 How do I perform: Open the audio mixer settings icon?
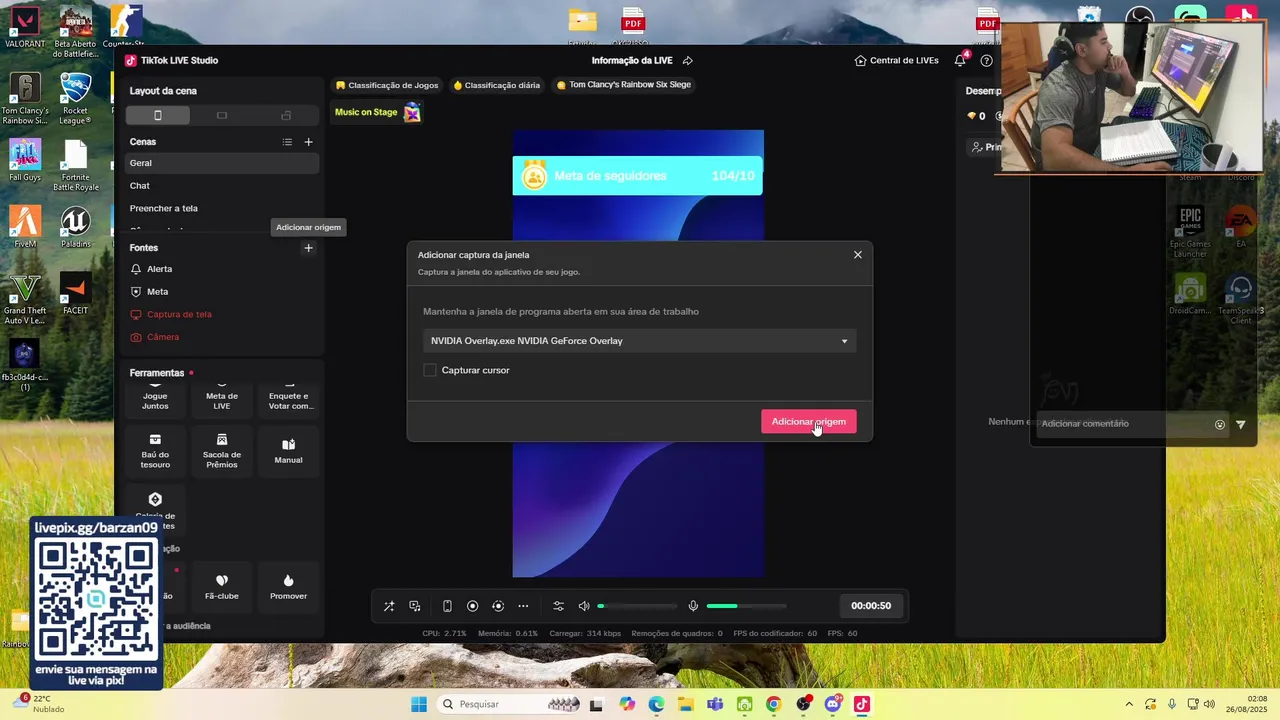tap(558, 606)
